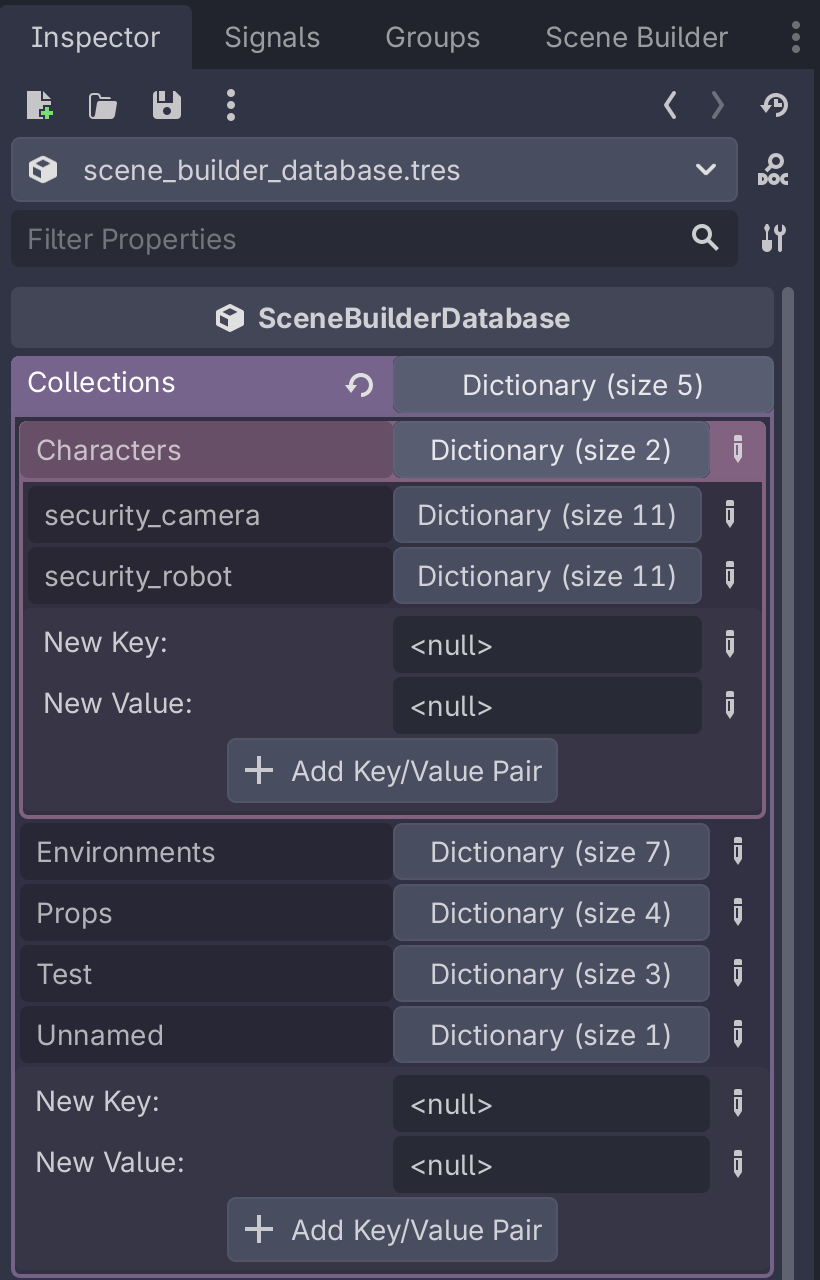Click the edit history icon
820x1280 pixels.
pyautogui.click(x=774, y=104)
